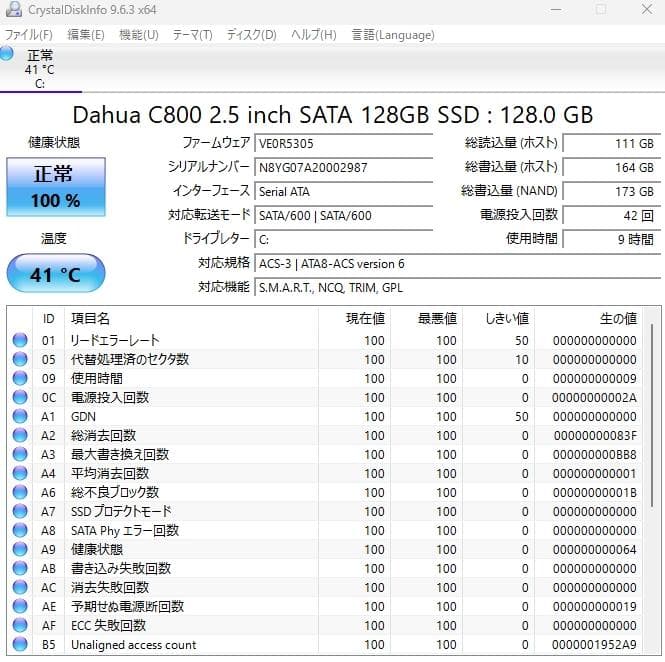Click status orb of ID 0C 電源投入回数 row
This screenshot has width=665, height=662.
pos(20,397)
